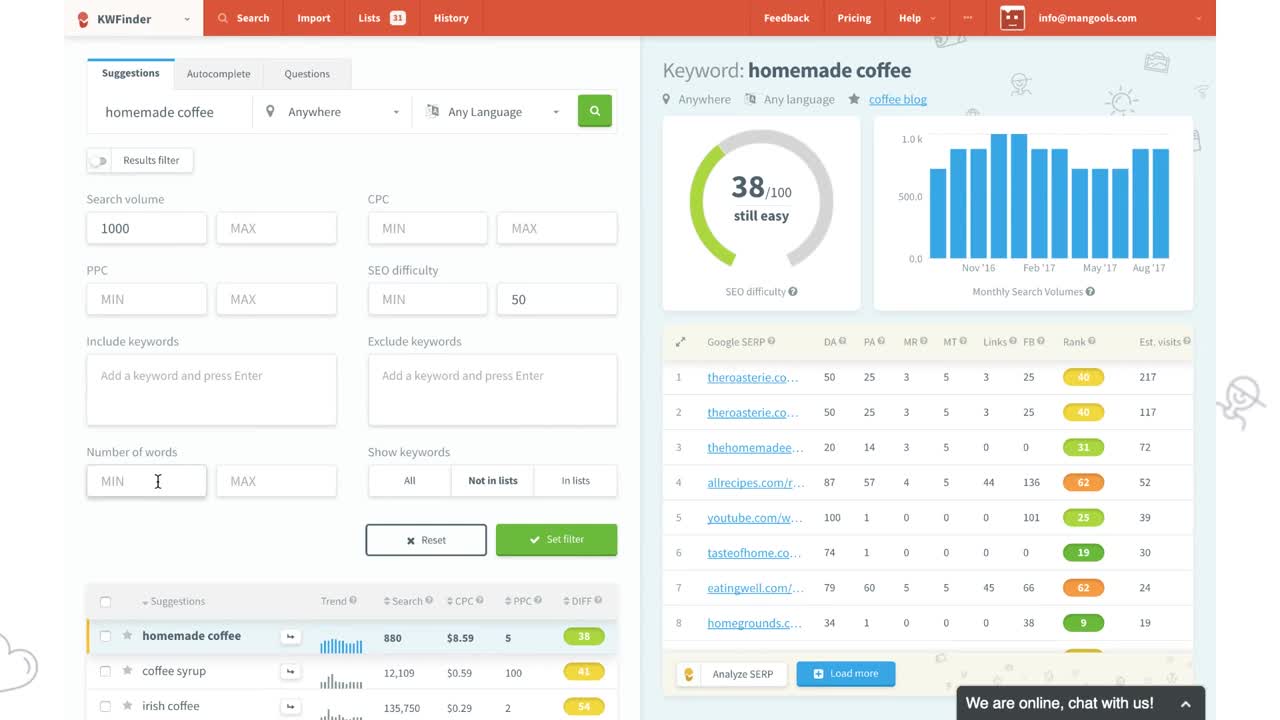Click help icon next to DA column

click(842, 342)
